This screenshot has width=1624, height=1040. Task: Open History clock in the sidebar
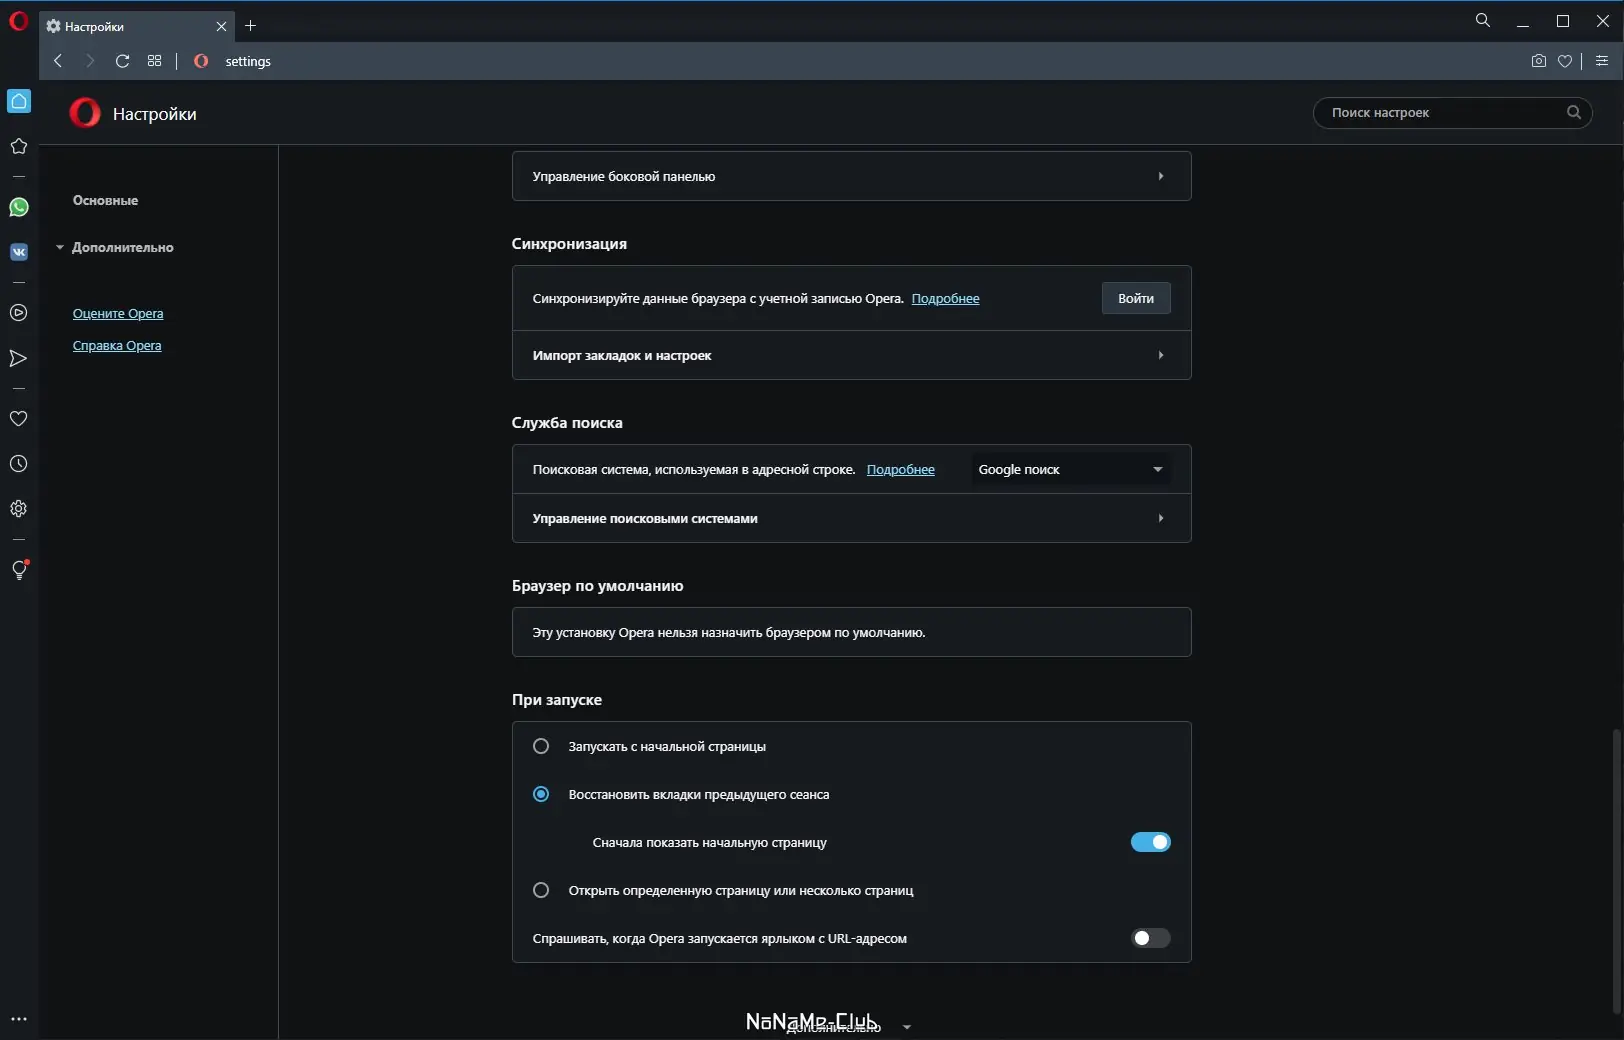19,464
